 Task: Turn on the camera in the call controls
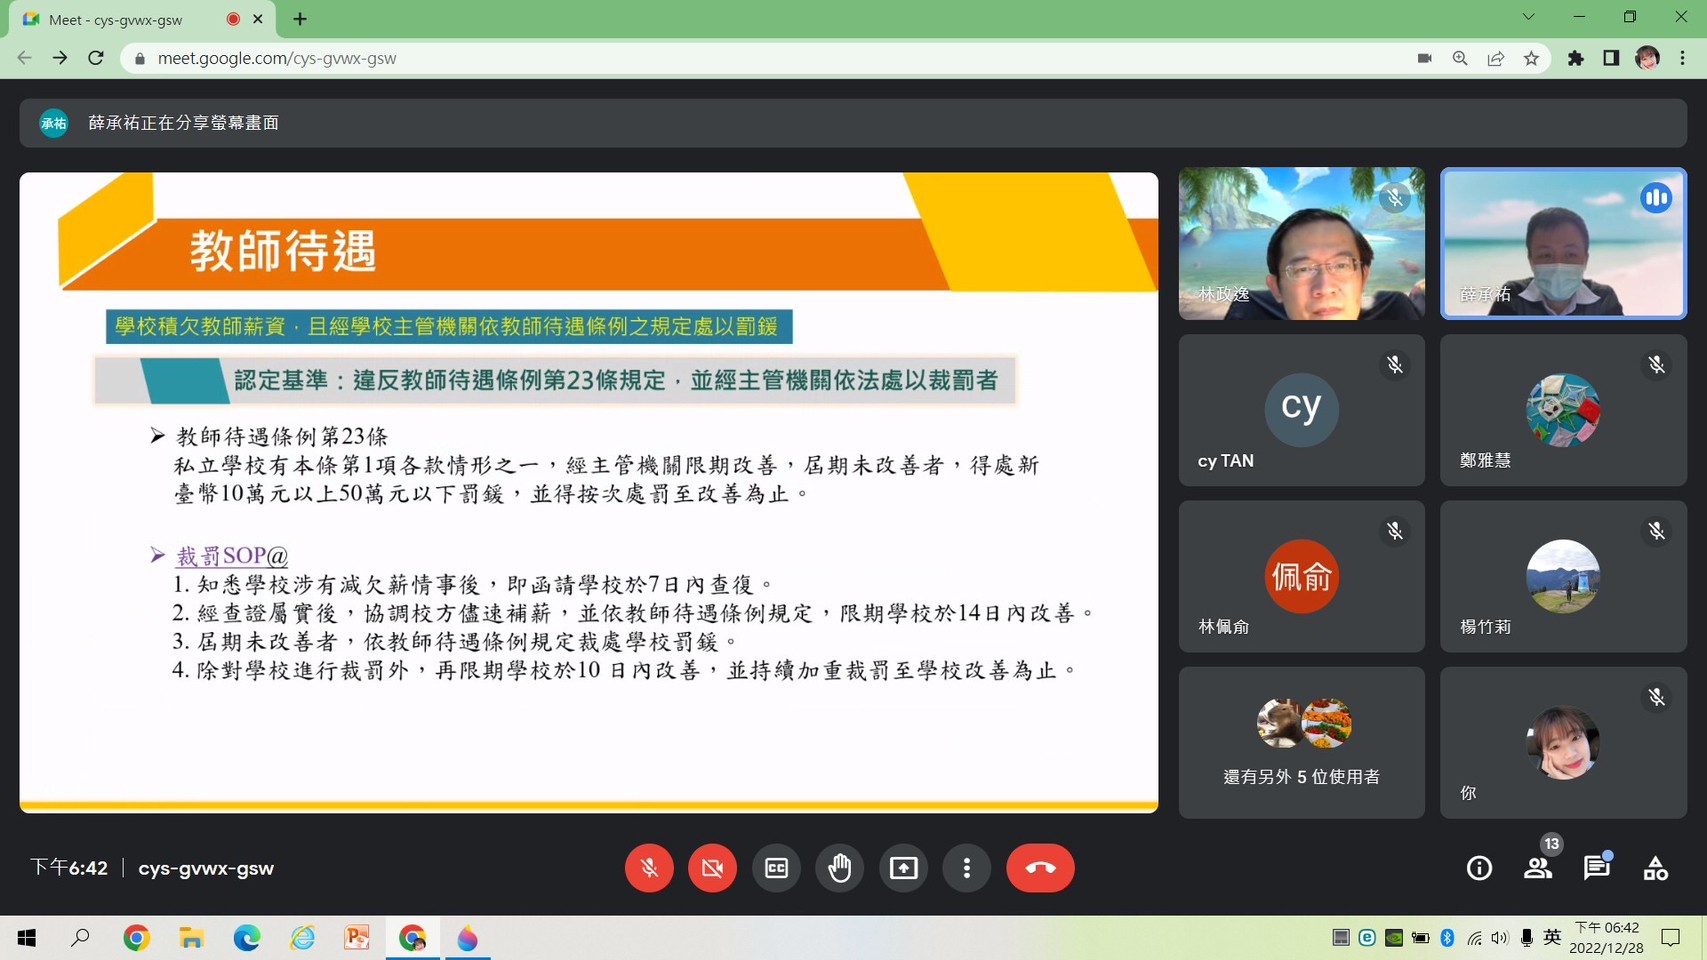712,868
